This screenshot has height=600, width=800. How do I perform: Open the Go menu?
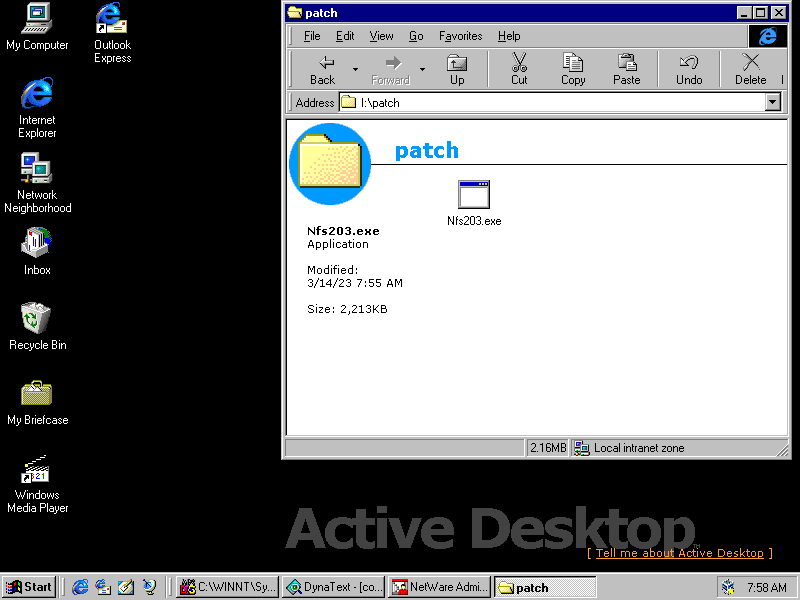tap(416, 36)
